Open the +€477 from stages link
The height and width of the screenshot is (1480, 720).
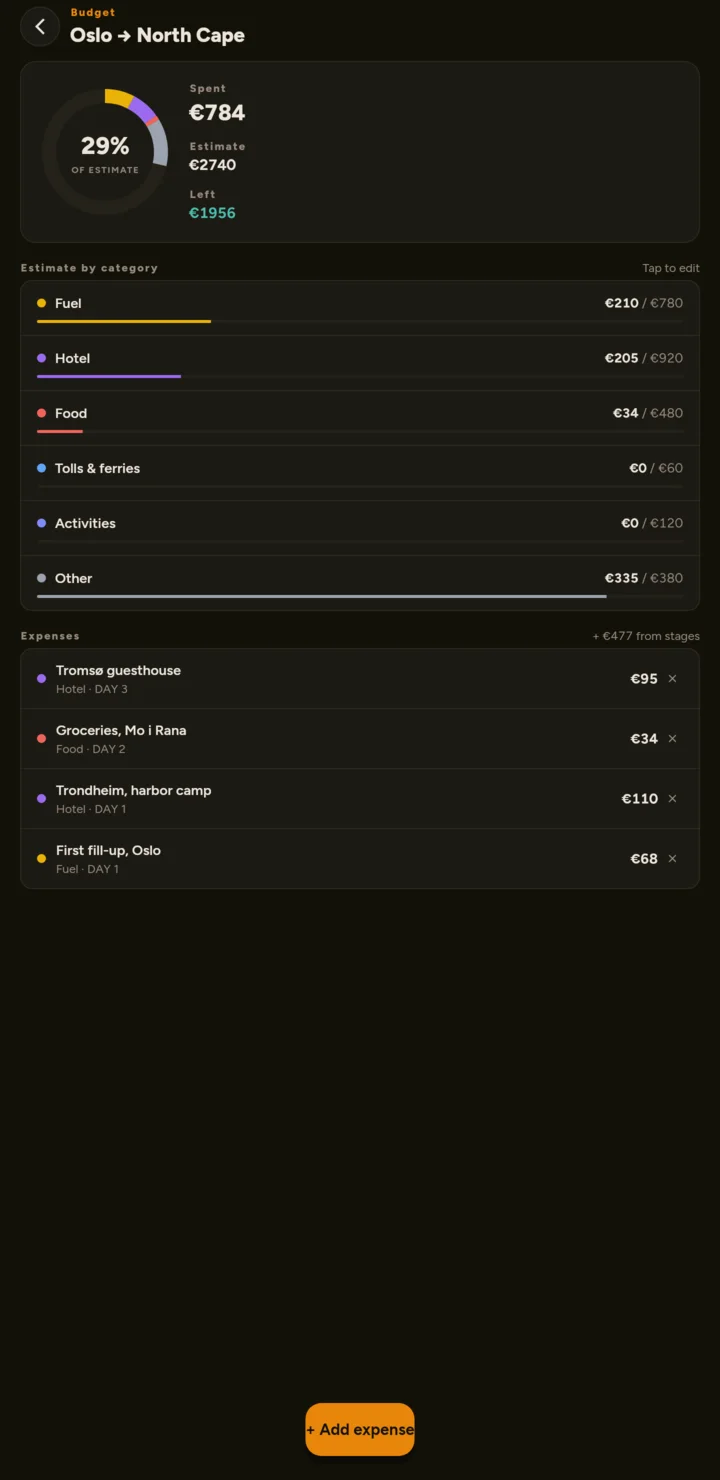pos(646,636)
